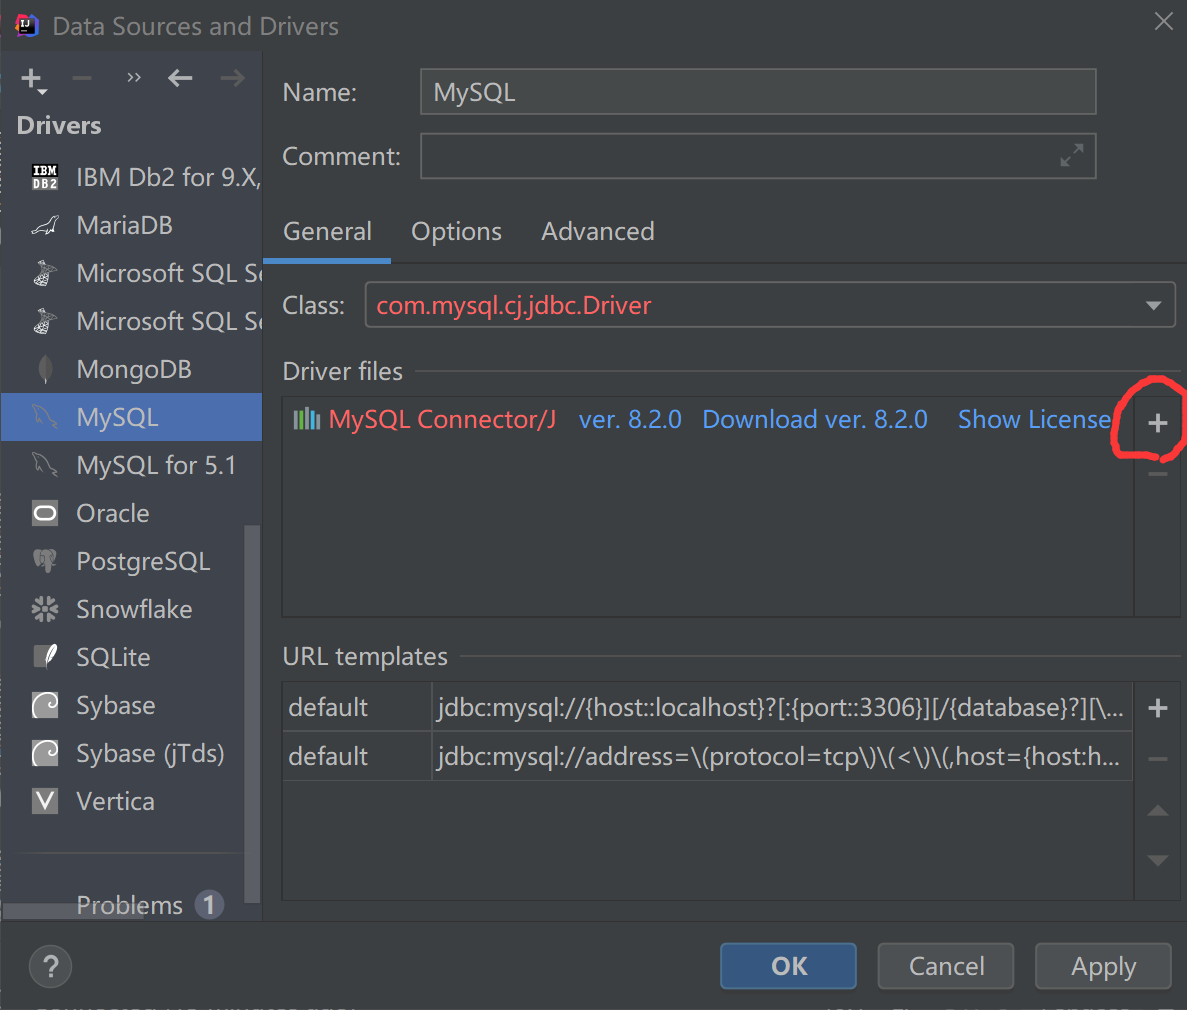Select the Oracle driver row
Image resolution: width=1187 pixels, height=1010 pixels.
pos(132,513)
